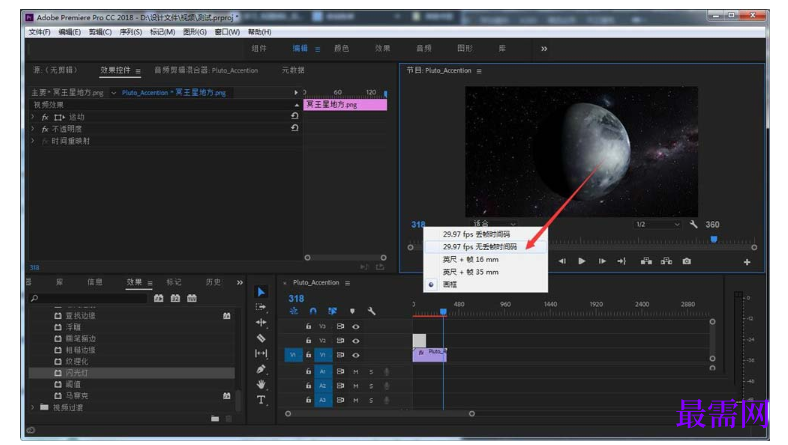Step forward one frame in Program monitor
788x445 pixels.
click(602, 261)
